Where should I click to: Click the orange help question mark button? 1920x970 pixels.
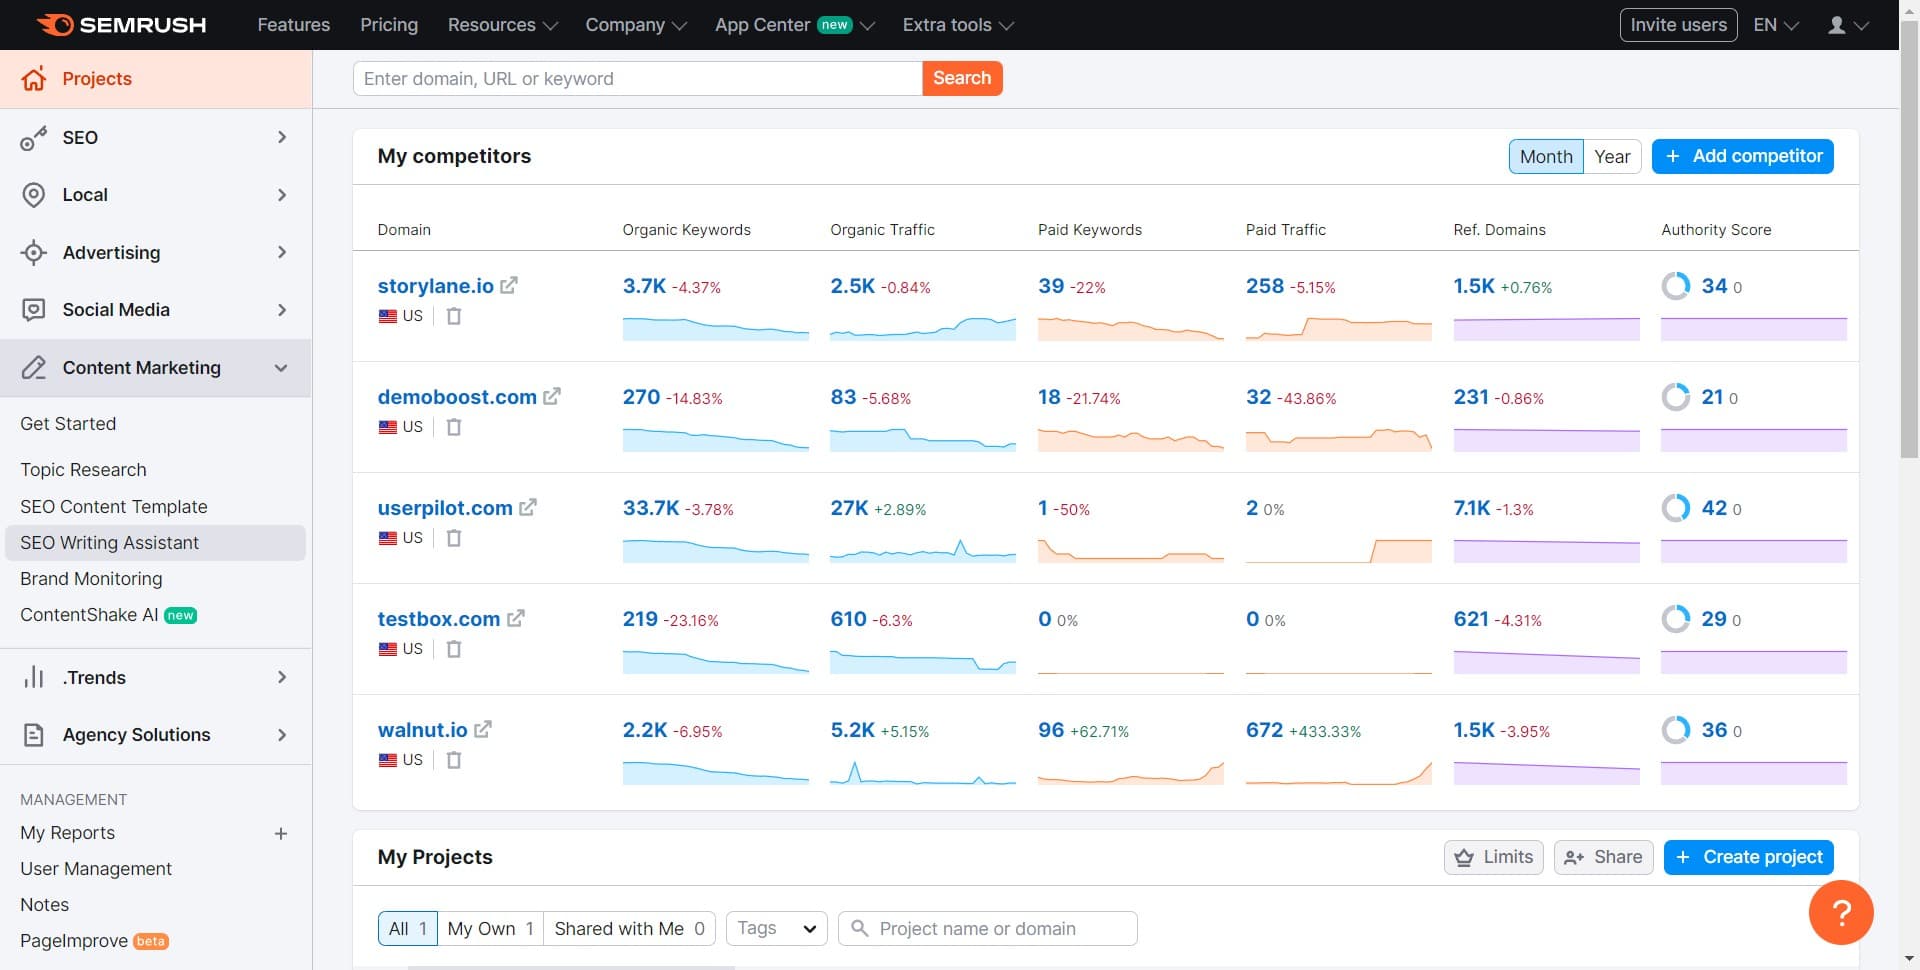pos(1840,912)
